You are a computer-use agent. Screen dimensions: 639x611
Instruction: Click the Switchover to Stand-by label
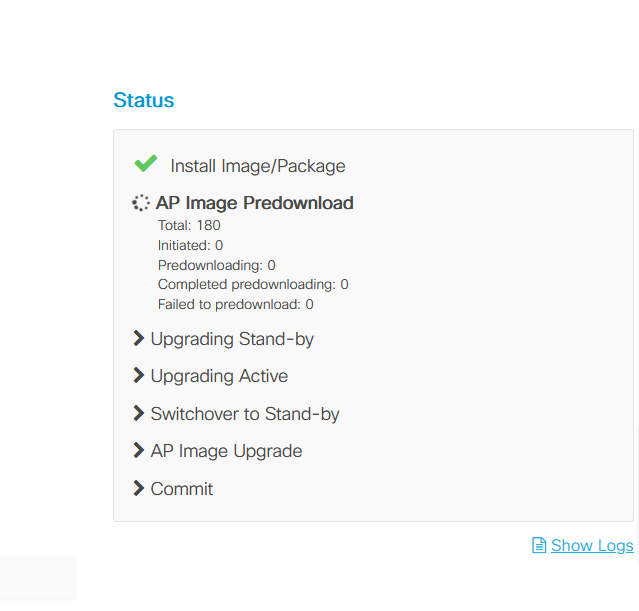(x=245, y=414)
